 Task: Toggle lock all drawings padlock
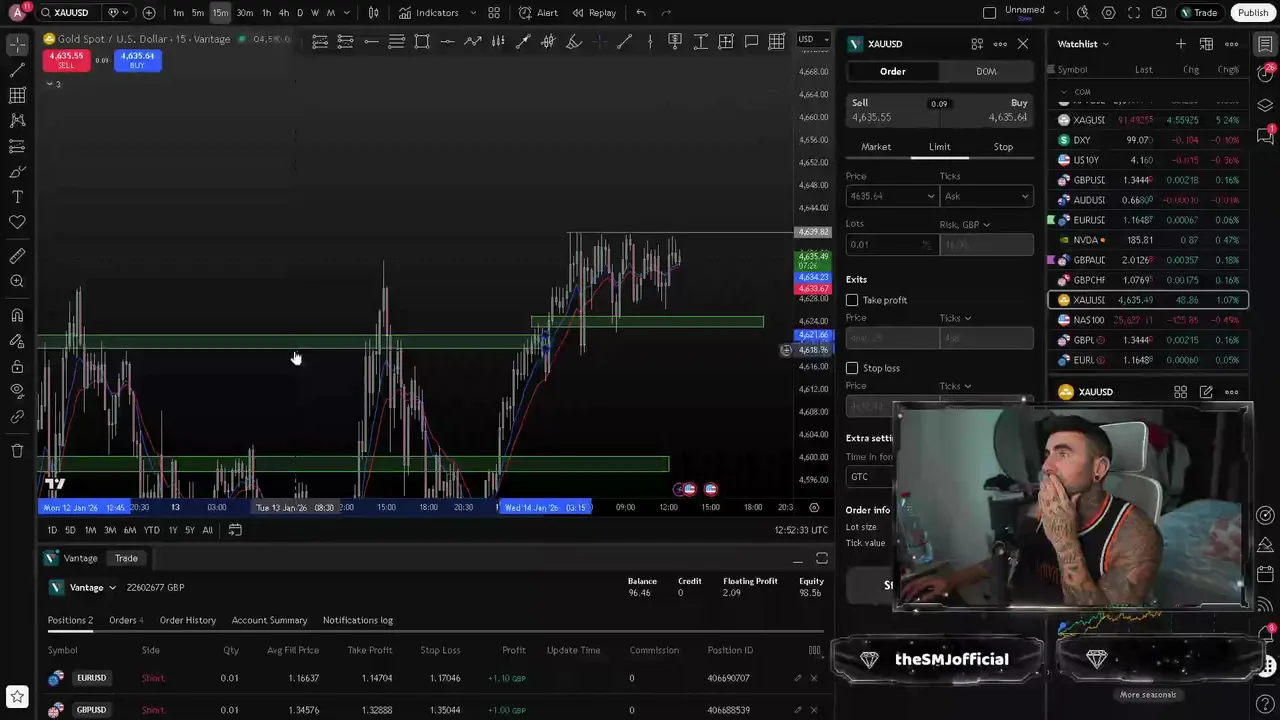point(17,366)
